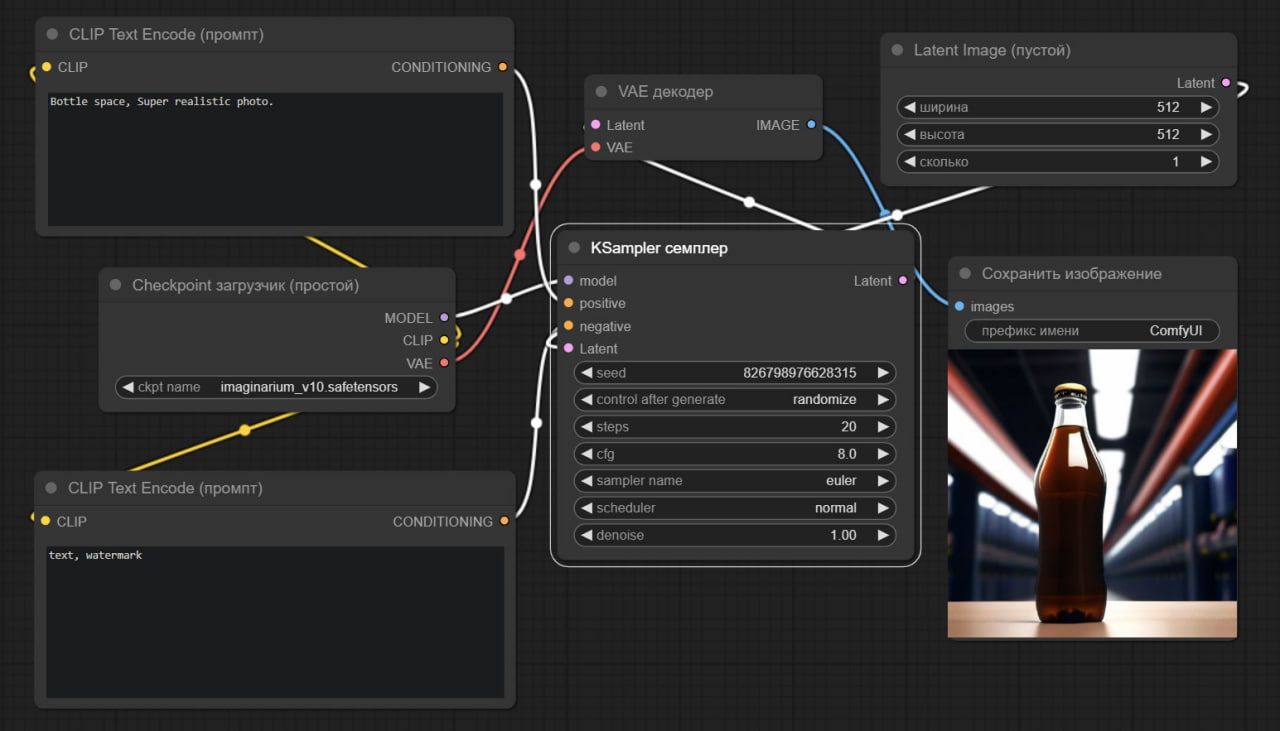This screenshot has height=731, width=1280.
Task: Click the KSampler Latent input socket
Action: (x=568, y=348)
